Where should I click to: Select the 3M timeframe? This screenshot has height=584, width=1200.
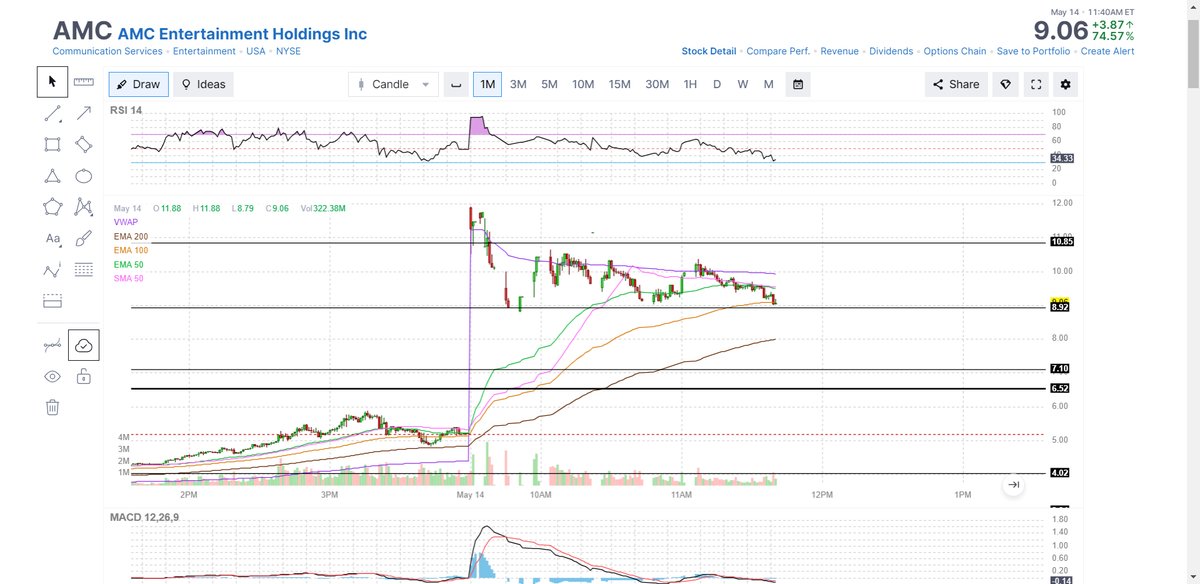pos(518,84)
